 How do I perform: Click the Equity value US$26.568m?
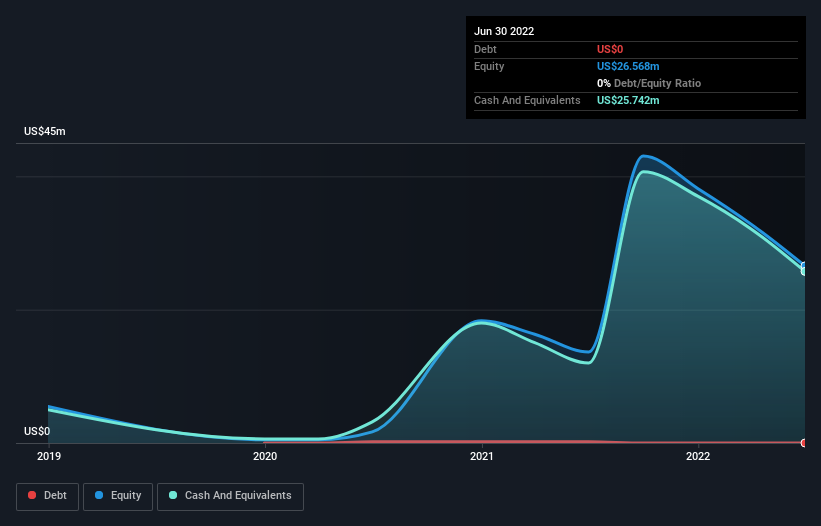628,66
